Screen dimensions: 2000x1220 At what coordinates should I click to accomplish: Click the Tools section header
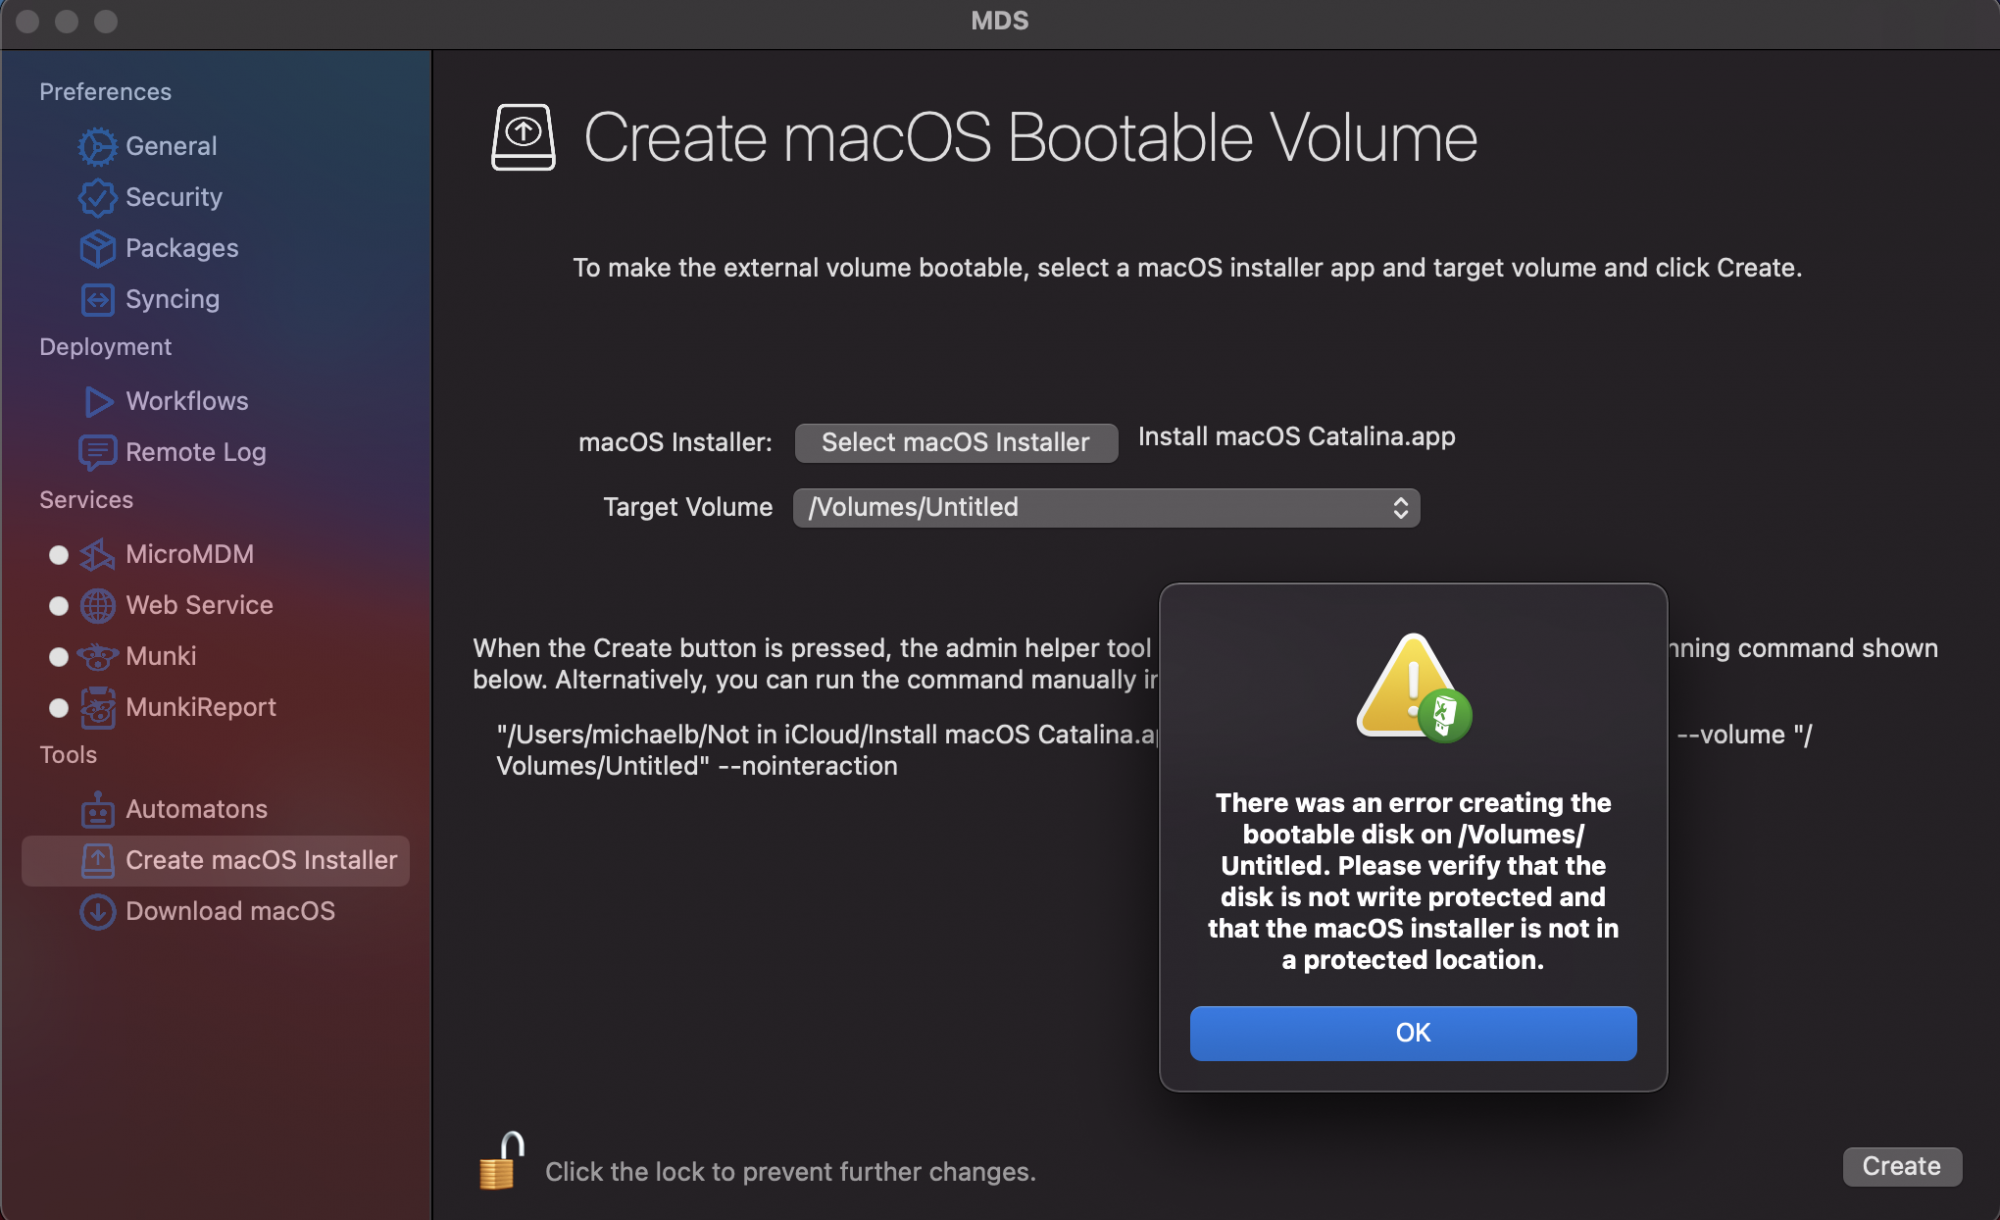(x=68, y=755)
